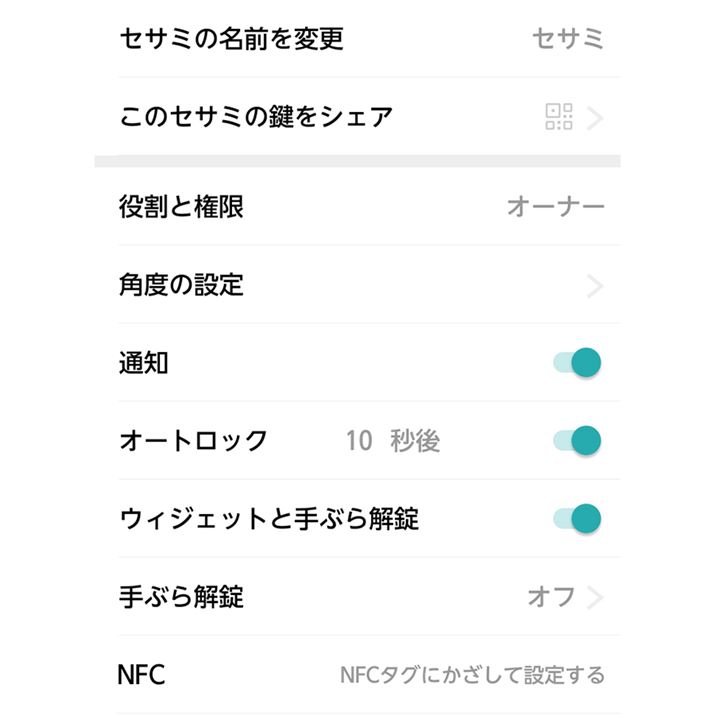Open the chevron next to オフ
The height and width of the screenshot is (715, 715).
coord(595,598)
